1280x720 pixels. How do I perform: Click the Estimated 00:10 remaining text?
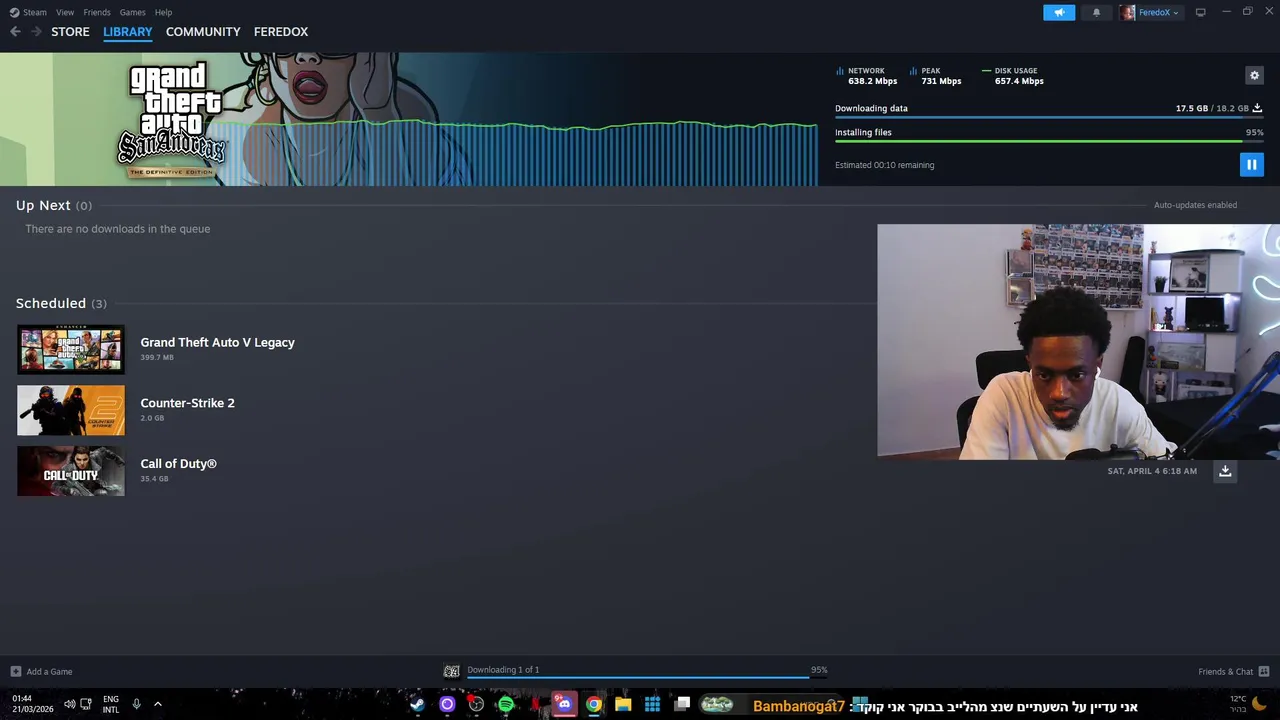tap(885, 165)
